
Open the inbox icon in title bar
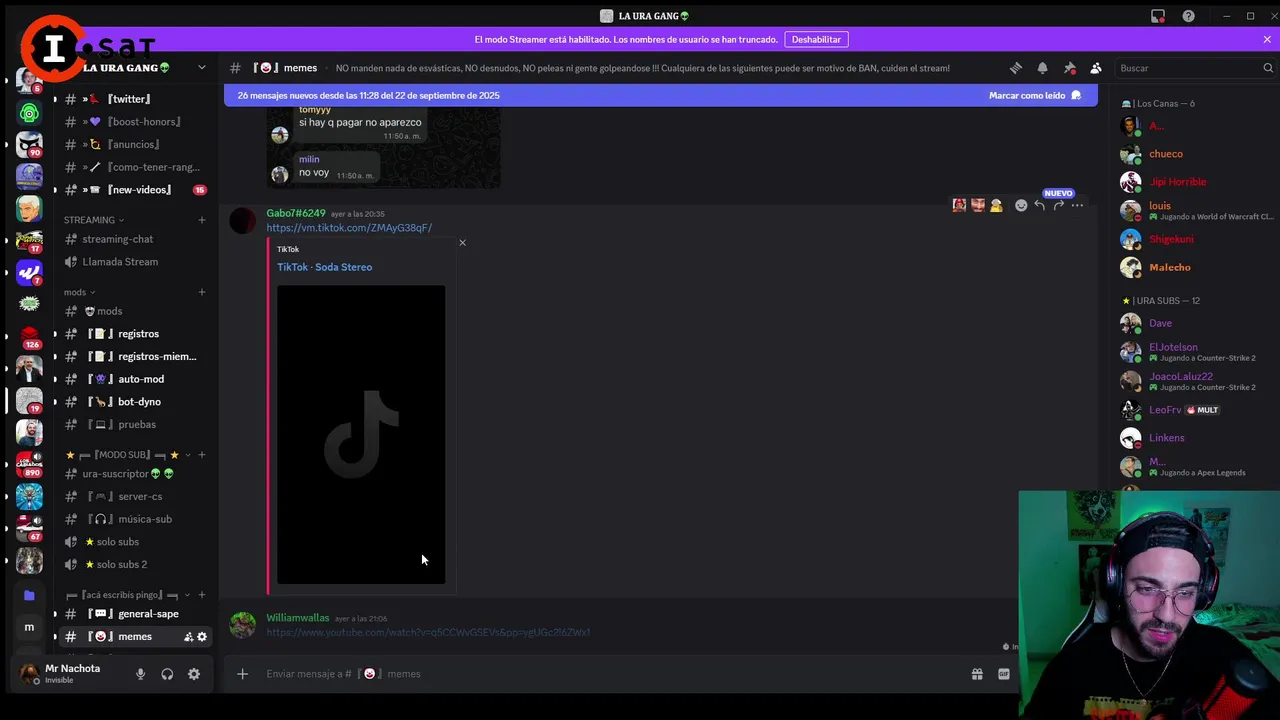(x=1158, y=16)
